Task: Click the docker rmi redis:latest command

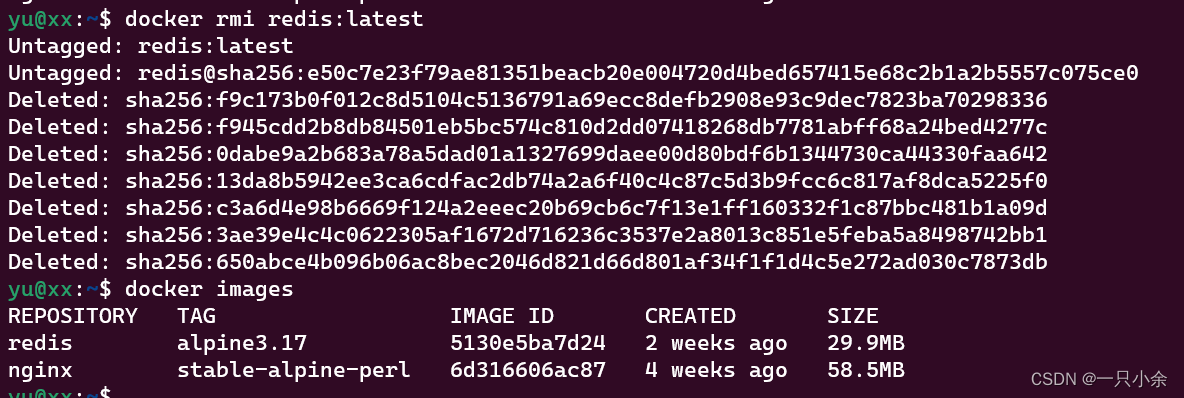Action: tap(274, 19)
